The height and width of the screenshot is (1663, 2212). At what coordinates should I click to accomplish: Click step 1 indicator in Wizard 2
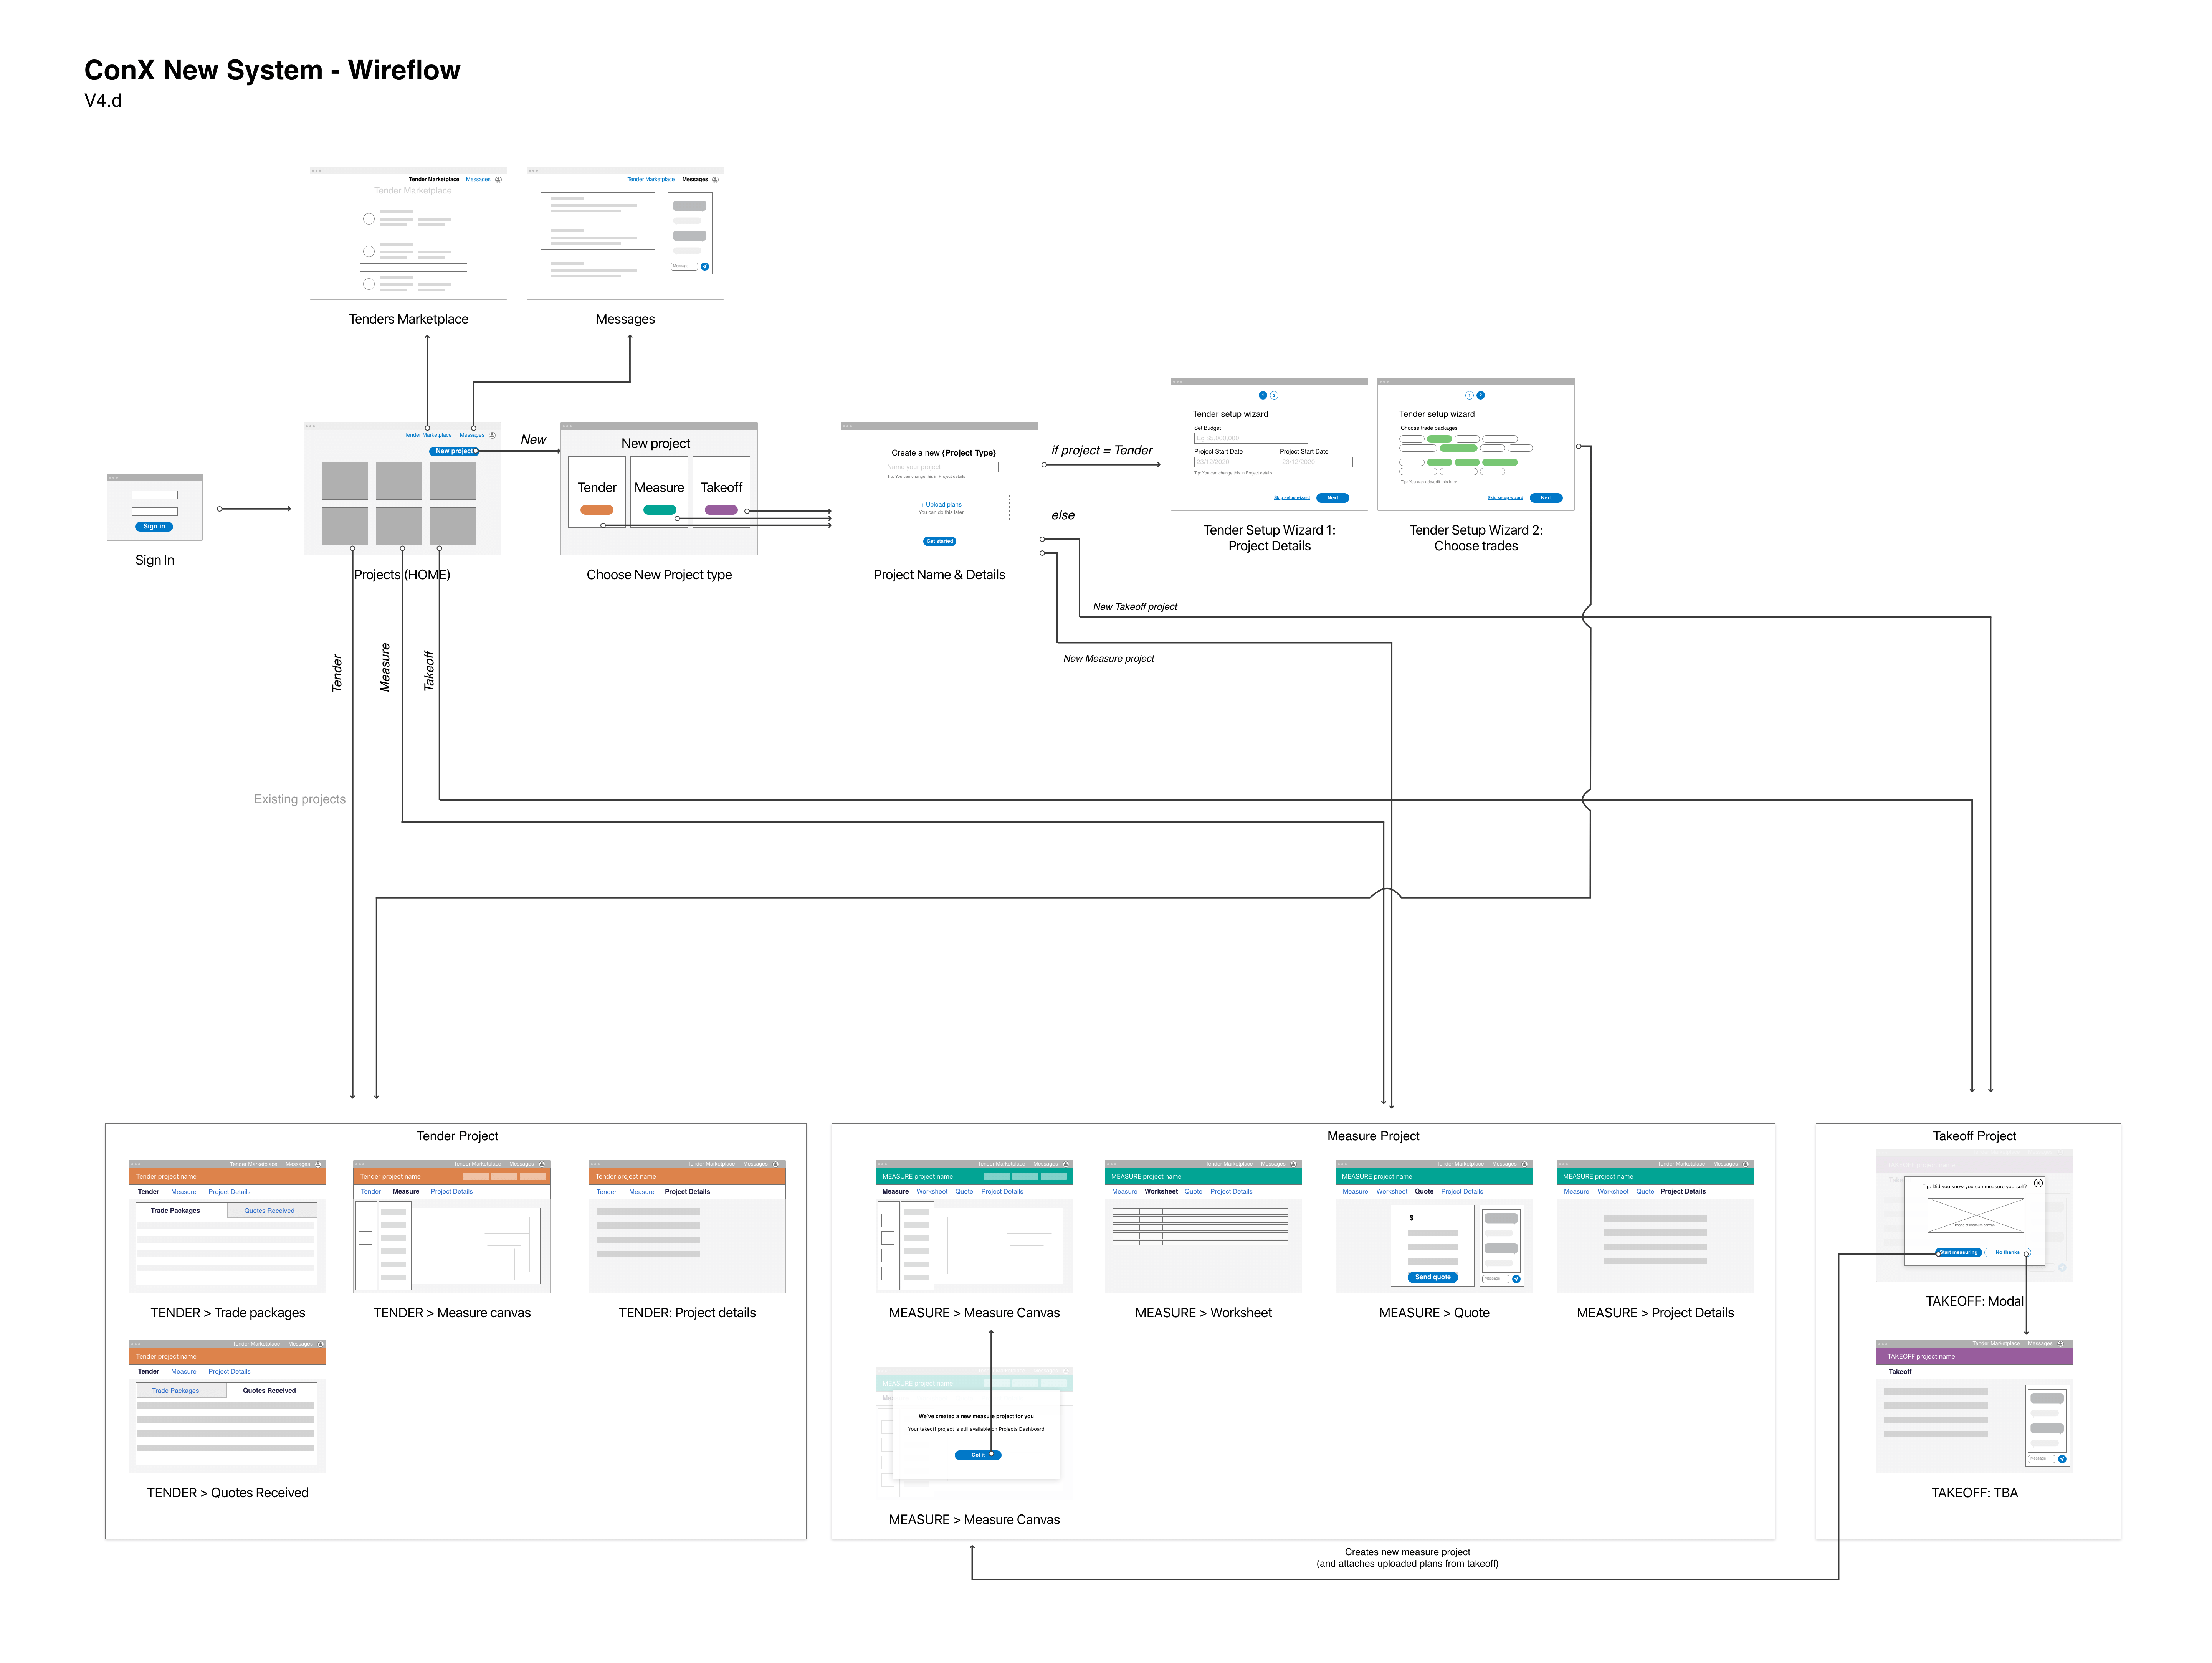[1469, 395]
